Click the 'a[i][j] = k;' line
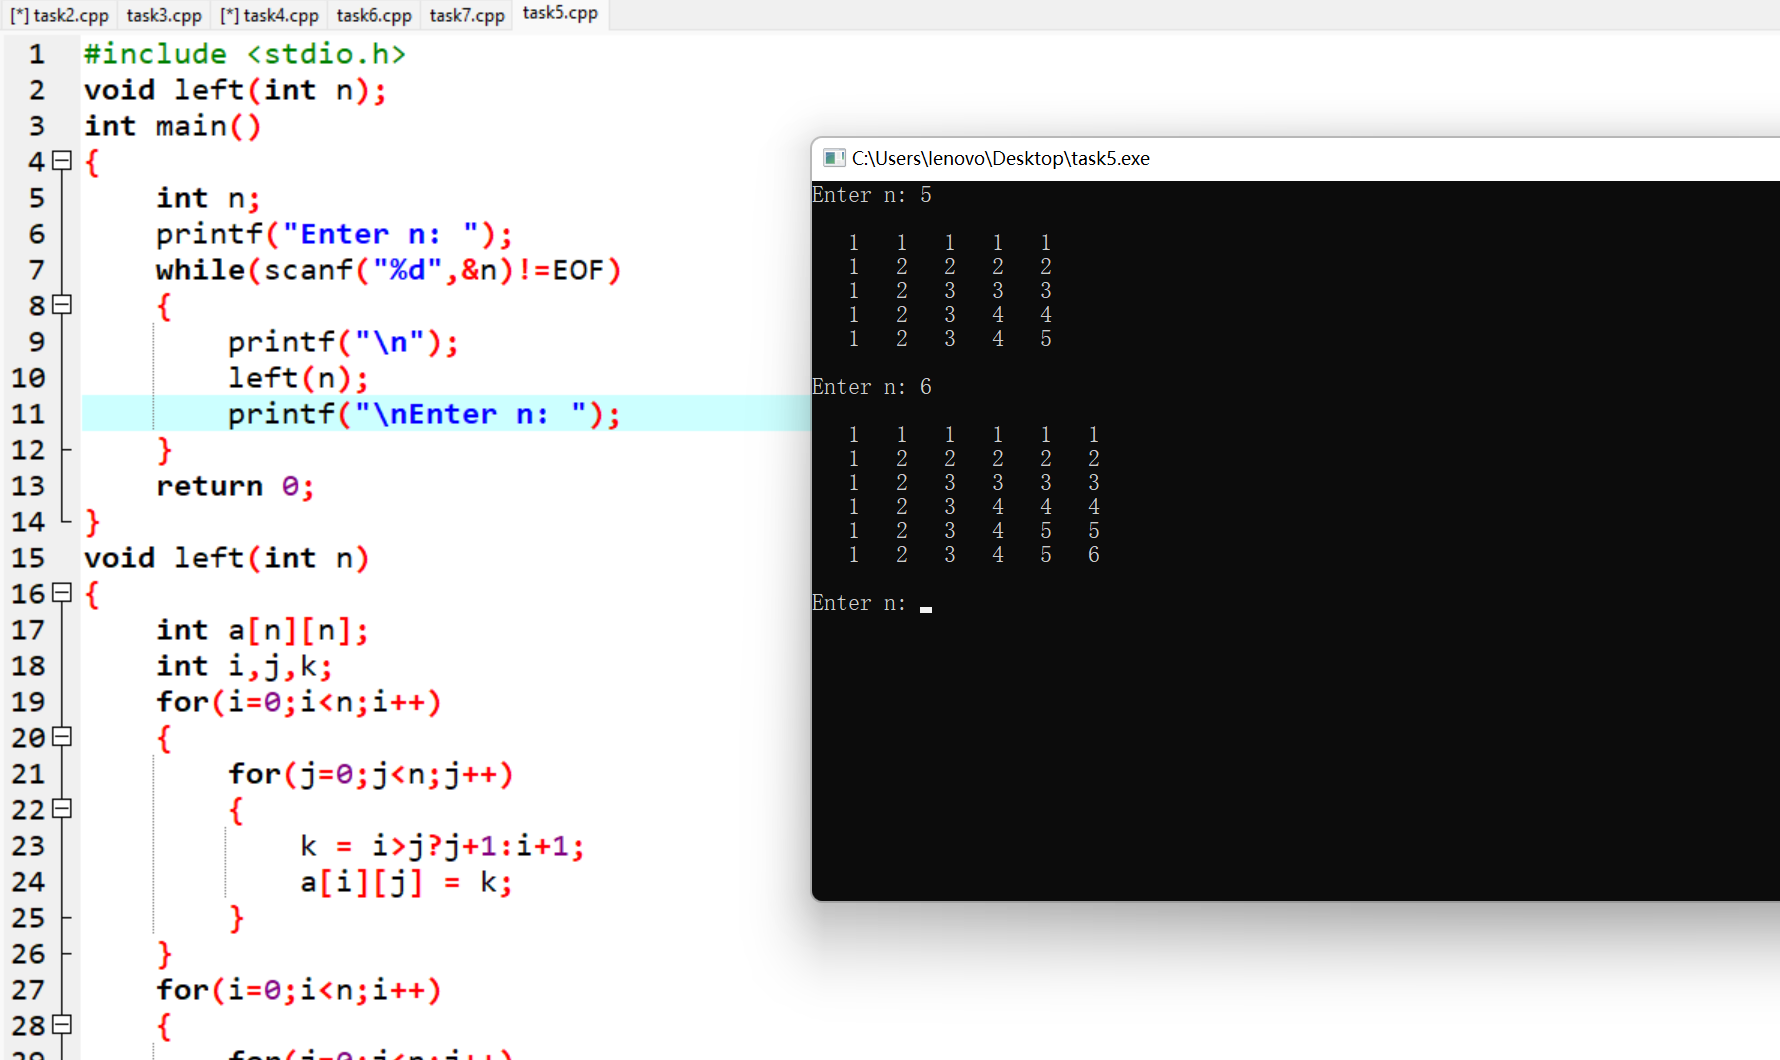The width and height of the screenshot is (1780, 1060). pos(406,882)
